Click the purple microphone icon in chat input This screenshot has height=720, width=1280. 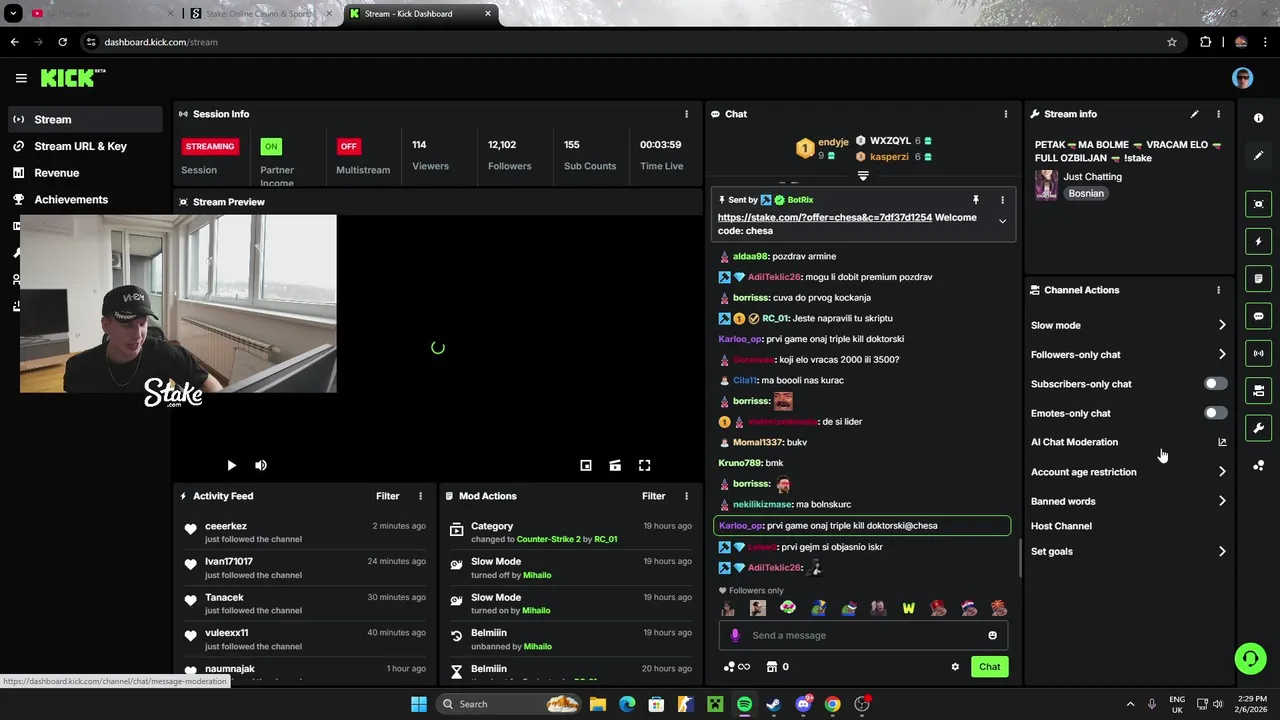click(x=735, y=635)
